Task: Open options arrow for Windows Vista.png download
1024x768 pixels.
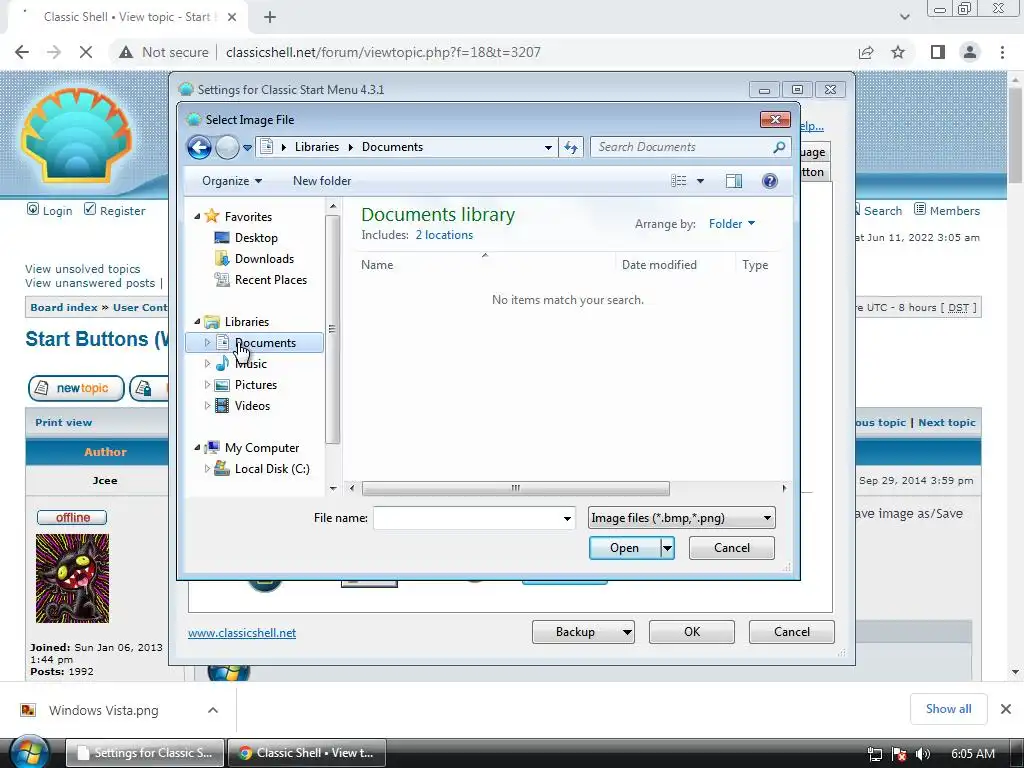Action: pyautogui.click(x=213, y=710)
